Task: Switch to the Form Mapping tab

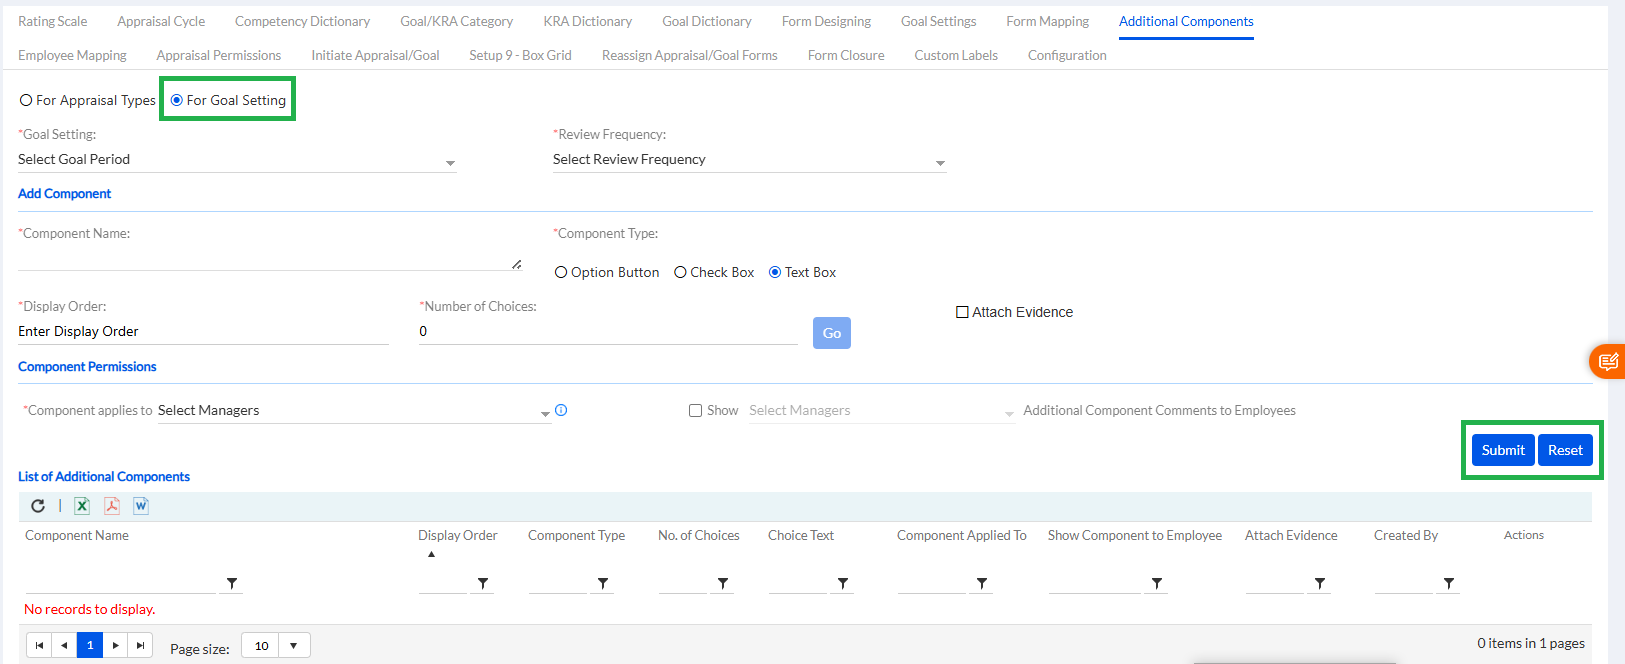Action: [x=1047, y=21]
